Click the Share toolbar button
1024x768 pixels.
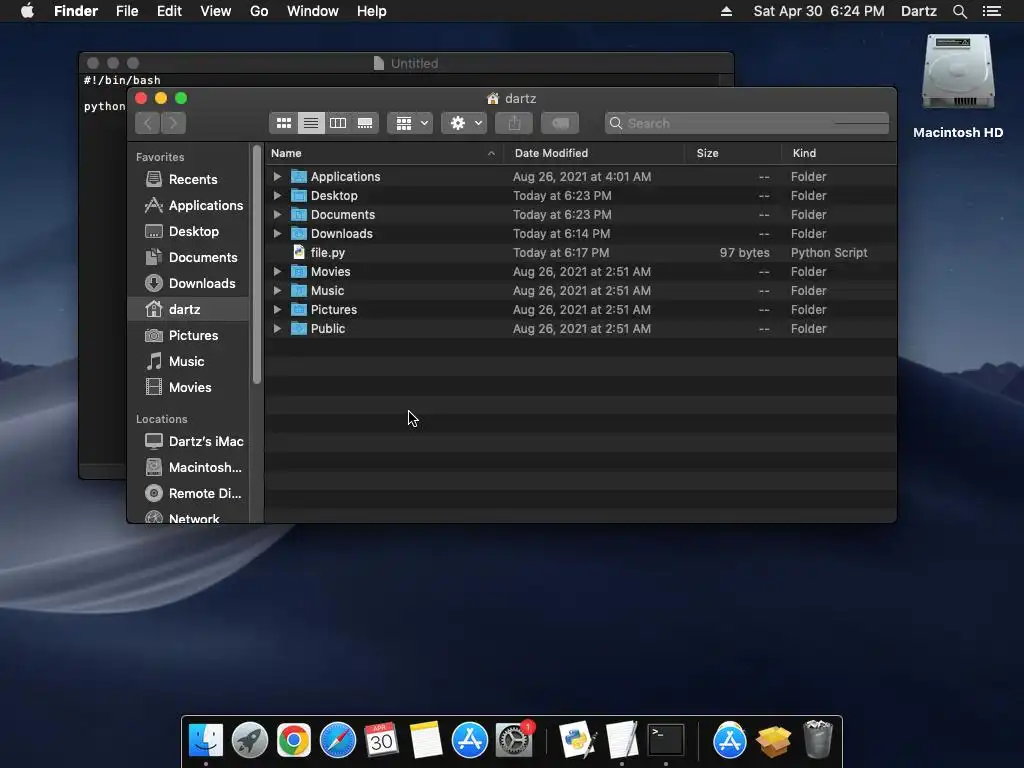[514, 123]
